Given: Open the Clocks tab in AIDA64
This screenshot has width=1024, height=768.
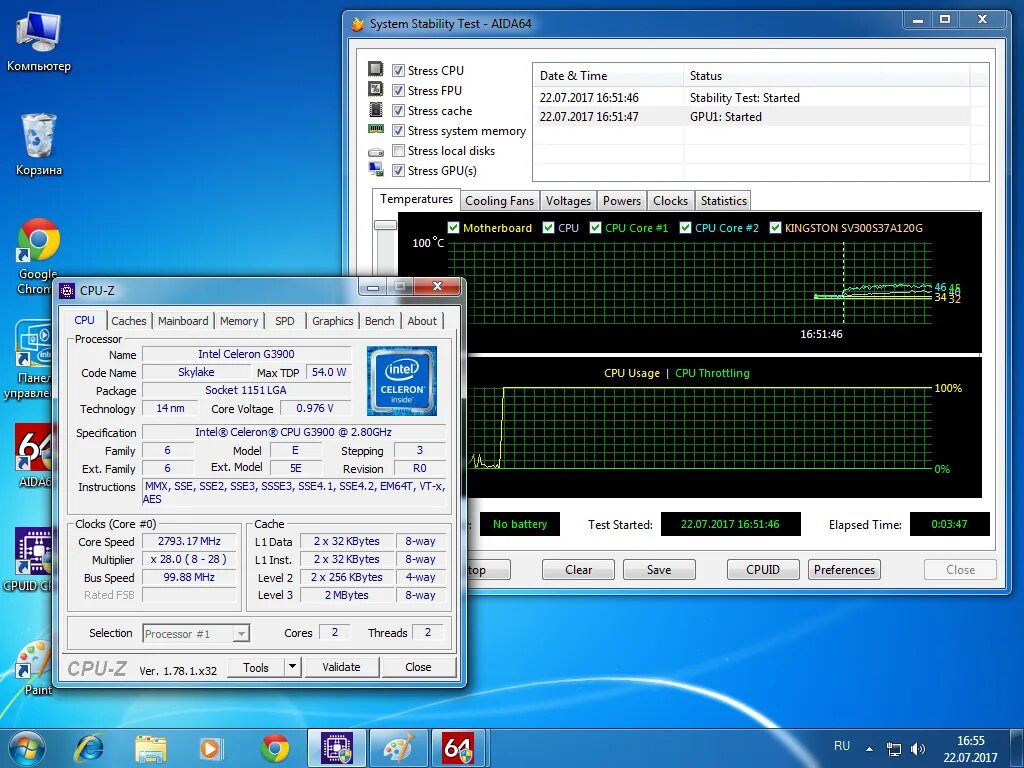Looking at the screenshot, I should click(670, 201).
